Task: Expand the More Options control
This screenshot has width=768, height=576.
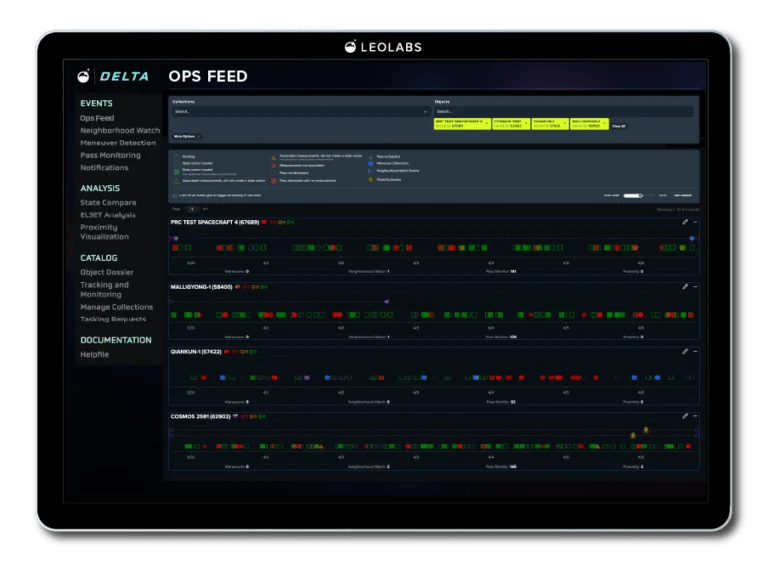Action: click(x=186, y=136)
